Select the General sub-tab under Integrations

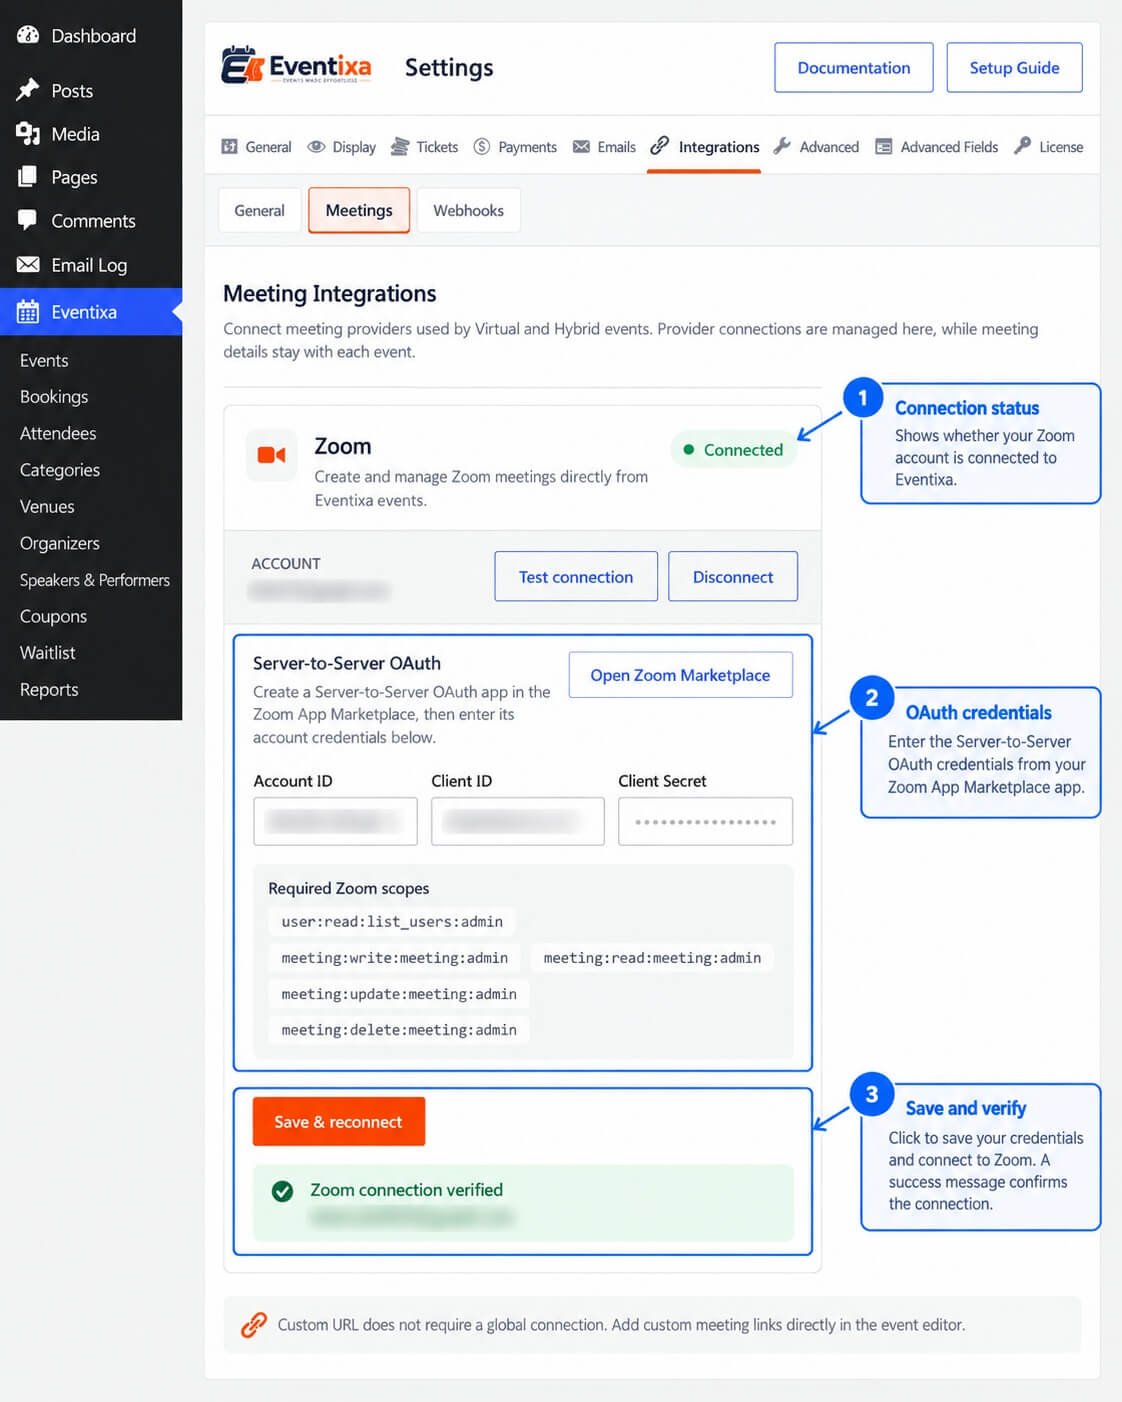[259, 210]
